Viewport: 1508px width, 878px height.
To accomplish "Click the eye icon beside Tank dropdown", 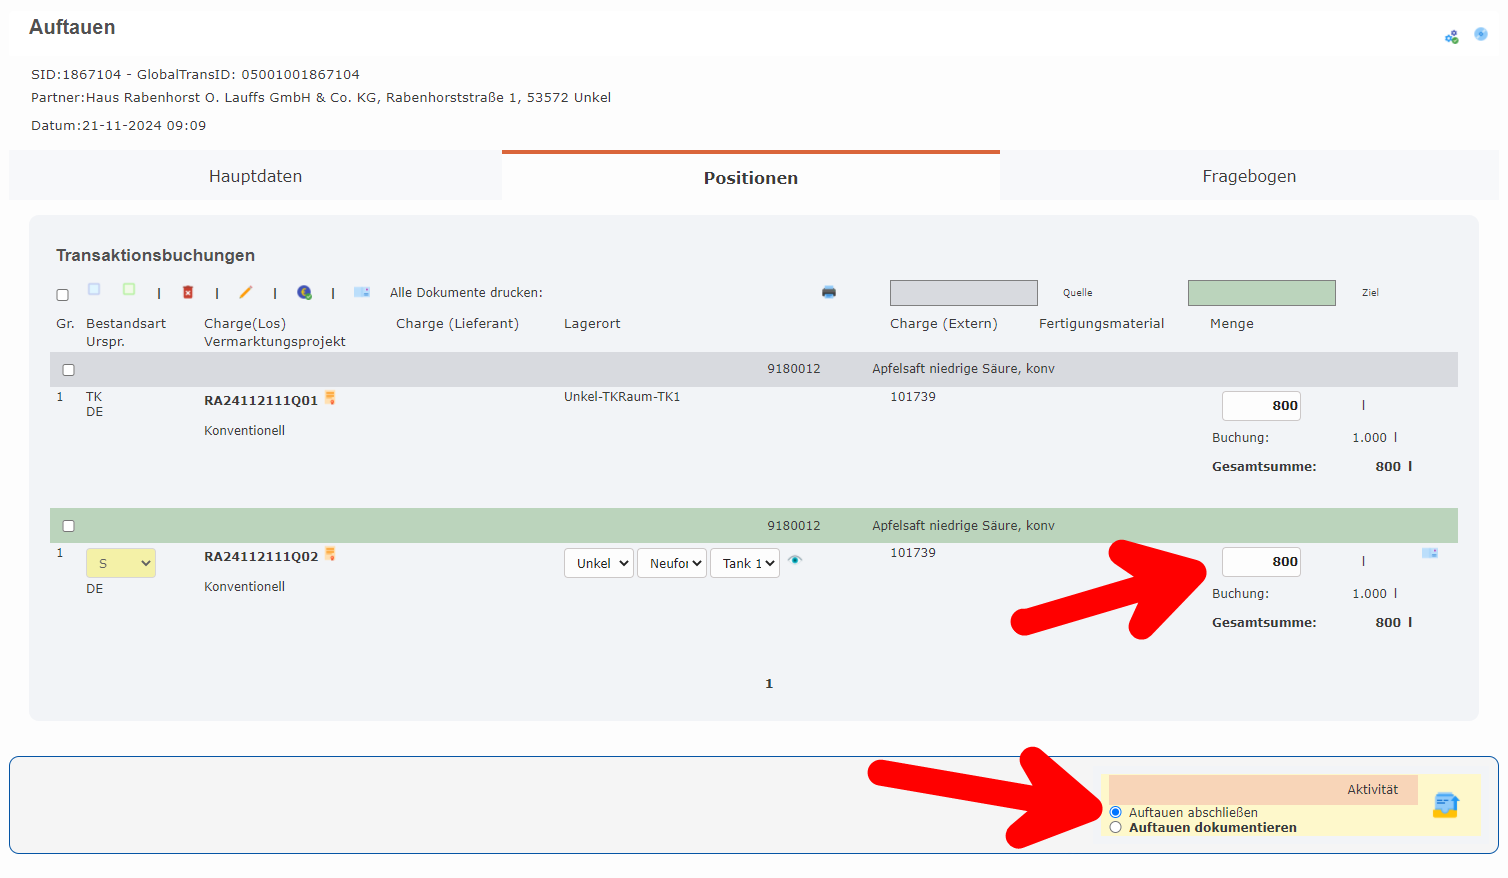I will [795, 560].
